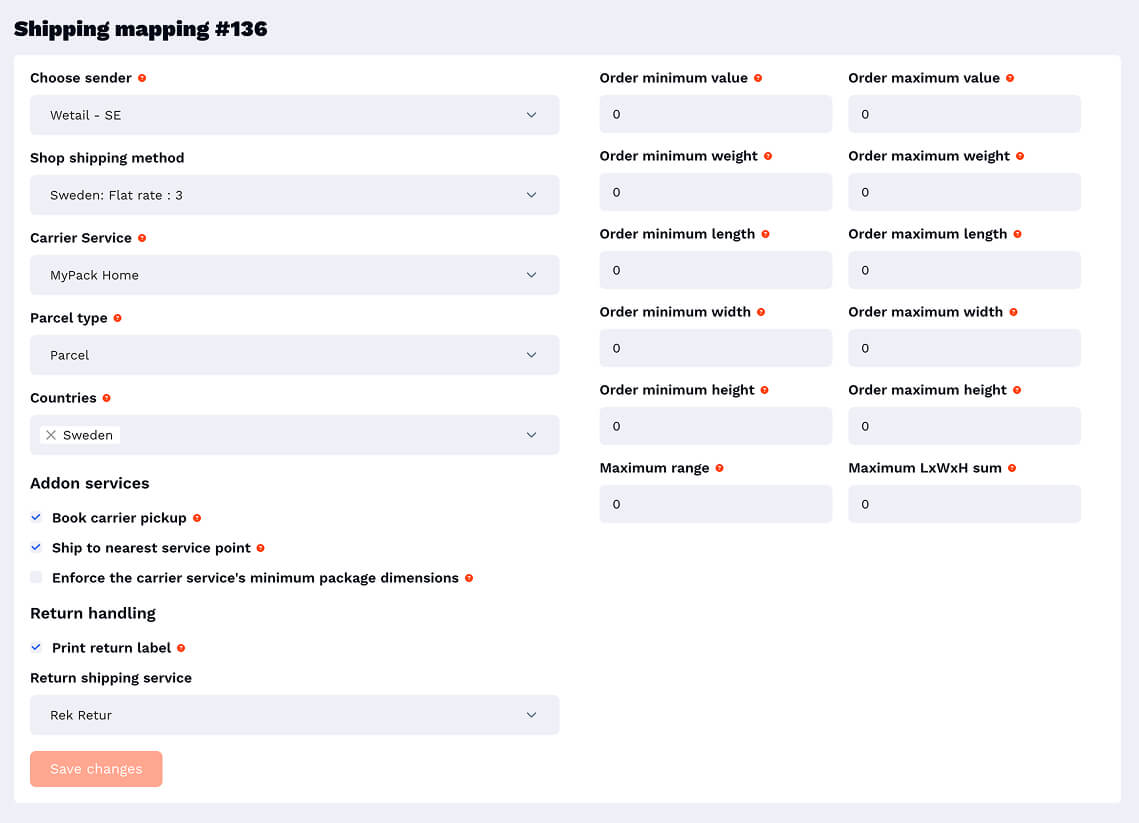Click info icon beside Maximum range

click(x=719, y=468)
